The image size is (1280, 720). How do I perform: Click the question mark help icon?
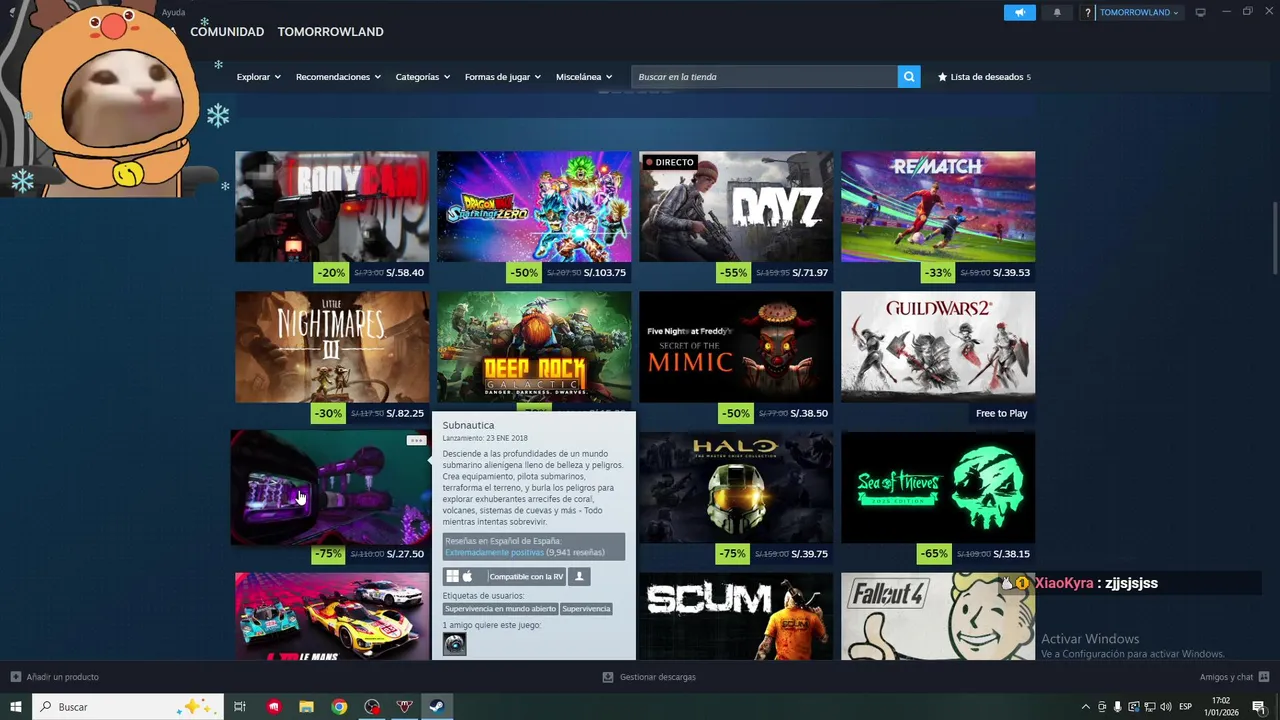(1088, 13)
